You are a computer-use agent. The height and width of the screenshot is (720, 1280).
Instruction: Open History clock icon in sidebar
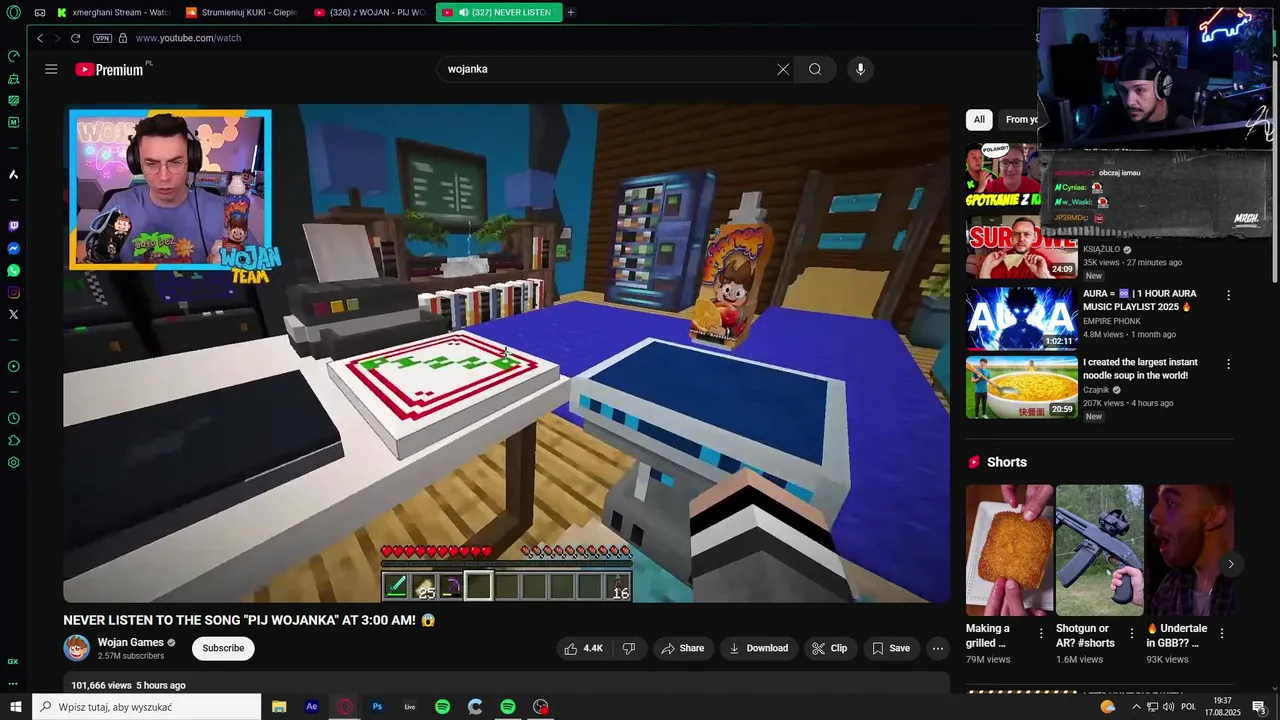pyautogui.click(x=13, y=418)
